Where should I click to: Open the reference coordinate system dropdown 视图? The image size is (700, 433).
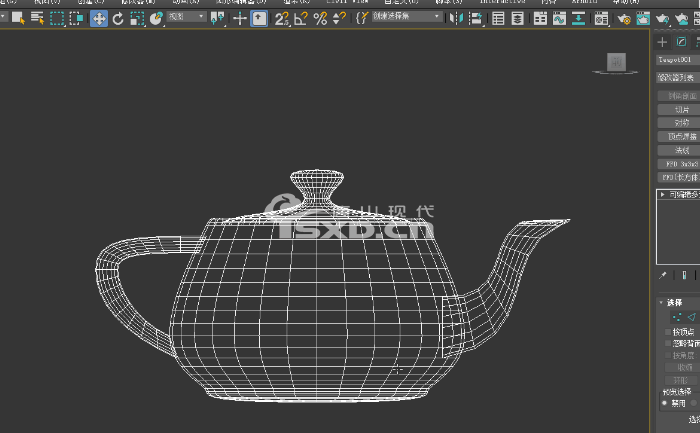pos(187,17)
